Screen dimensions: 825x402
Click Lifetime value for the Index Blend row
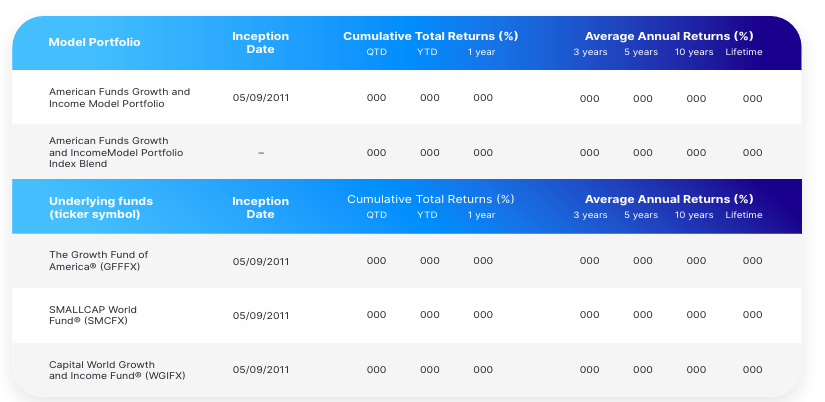point(752,152)
